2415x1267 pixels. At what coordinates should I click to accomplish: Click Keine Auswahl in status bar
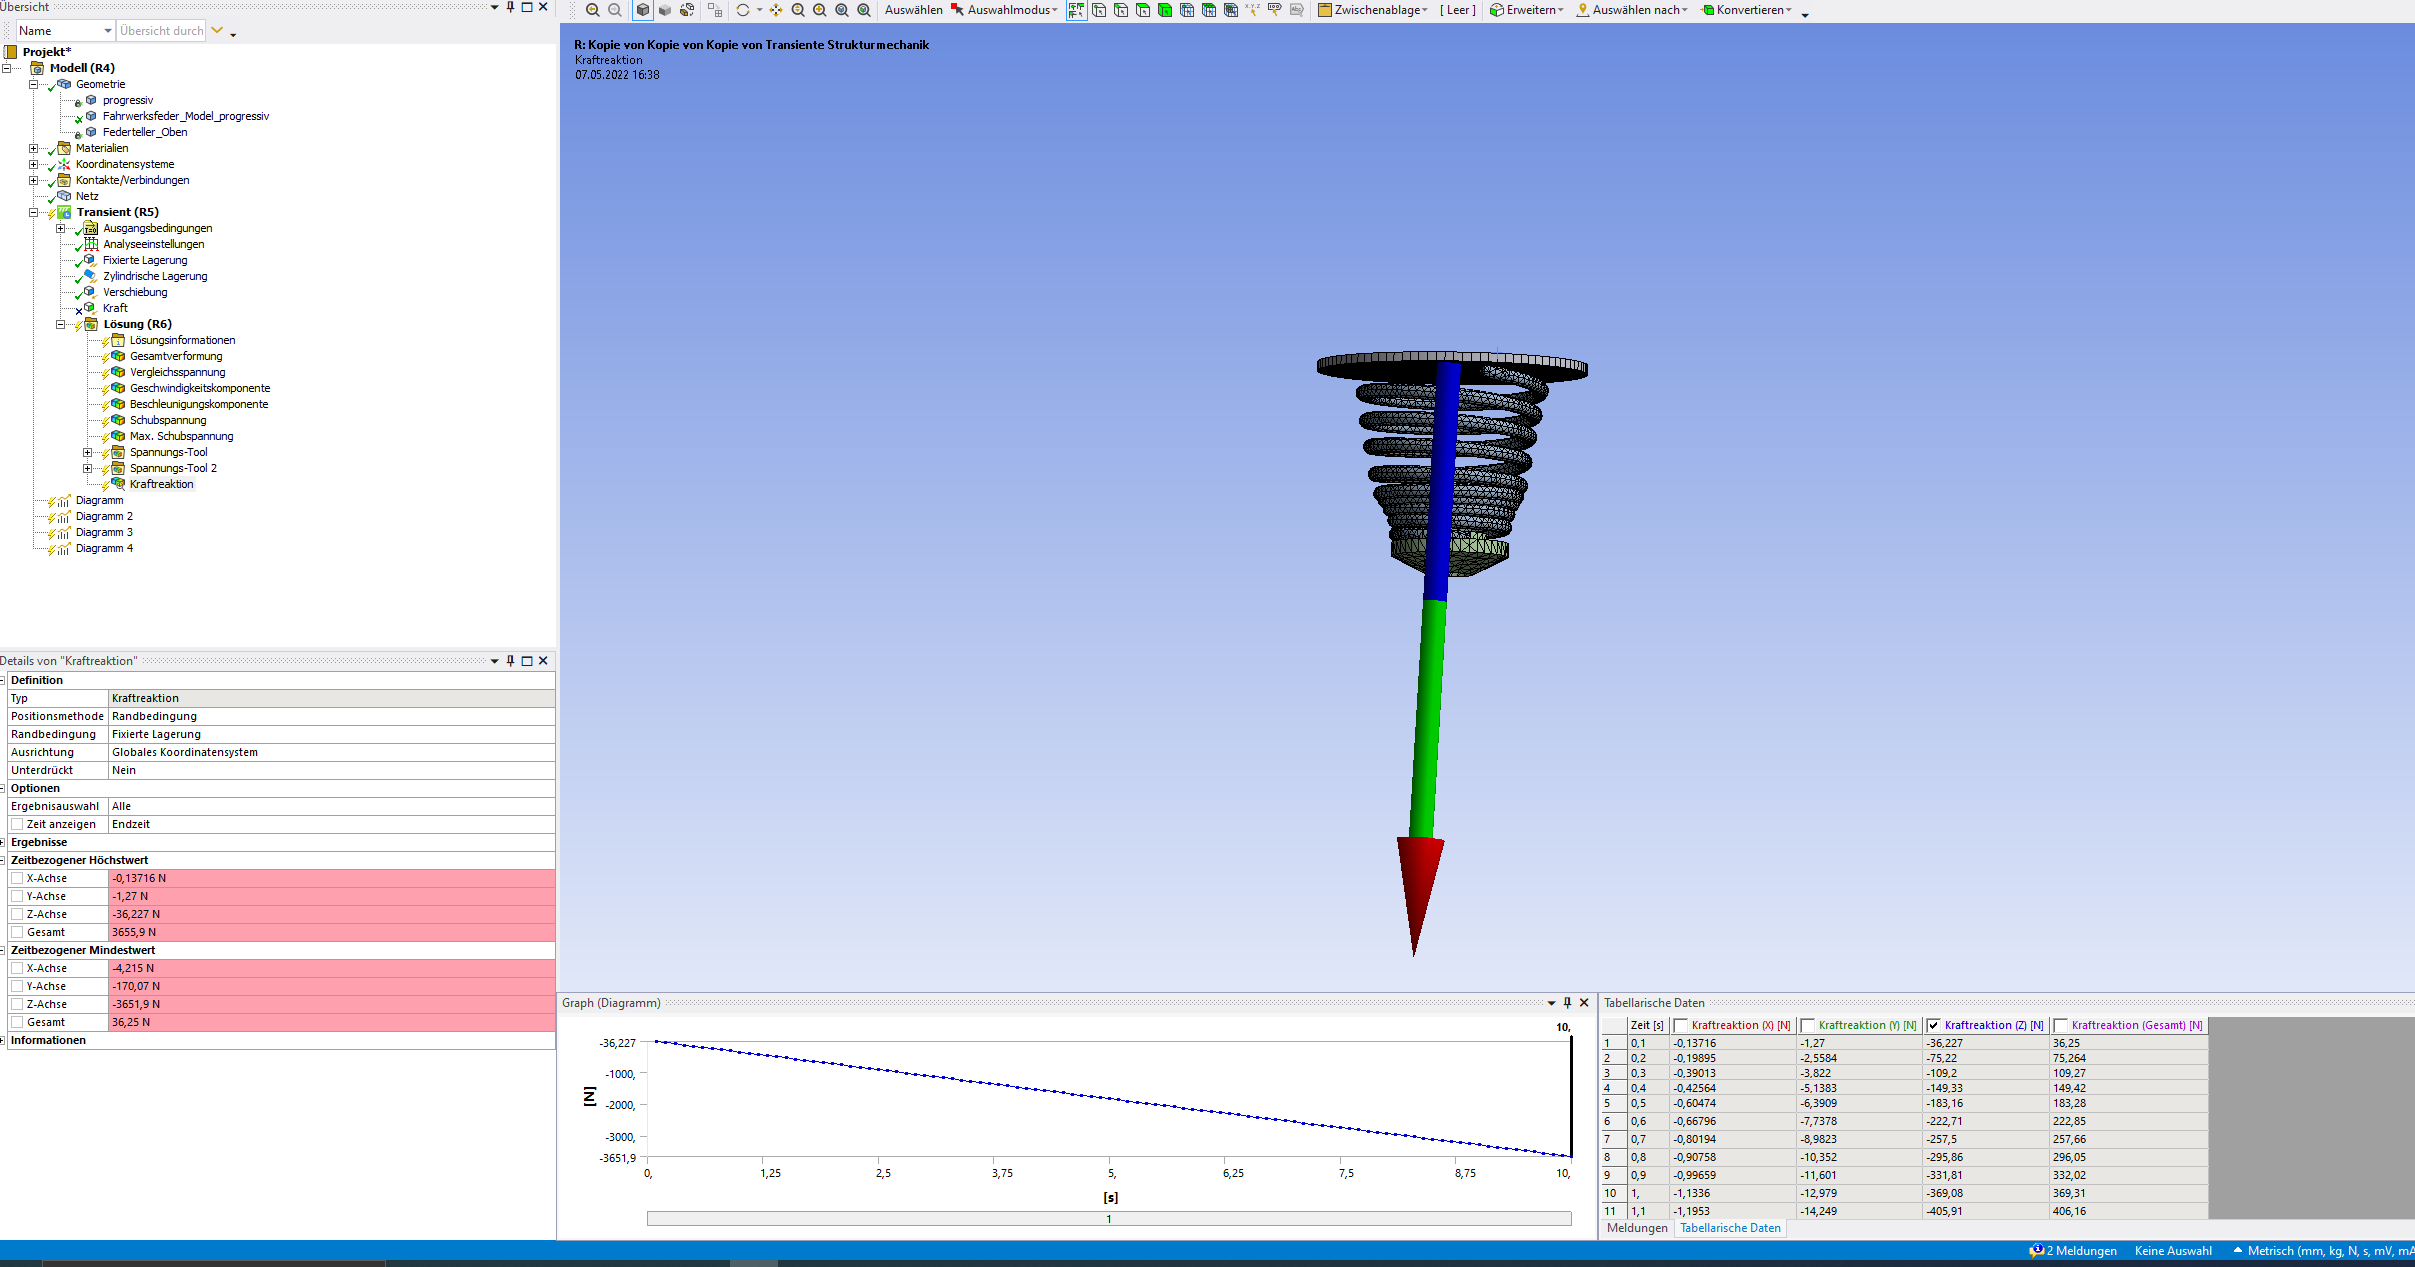pos(2172,1250)
